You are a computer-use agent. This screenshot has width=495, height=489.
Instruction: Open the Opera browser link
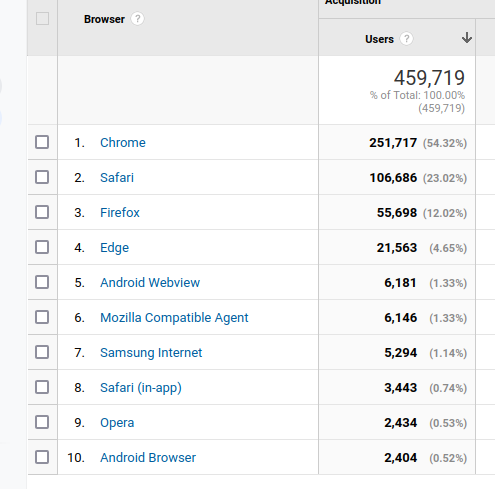pos(117,423)
